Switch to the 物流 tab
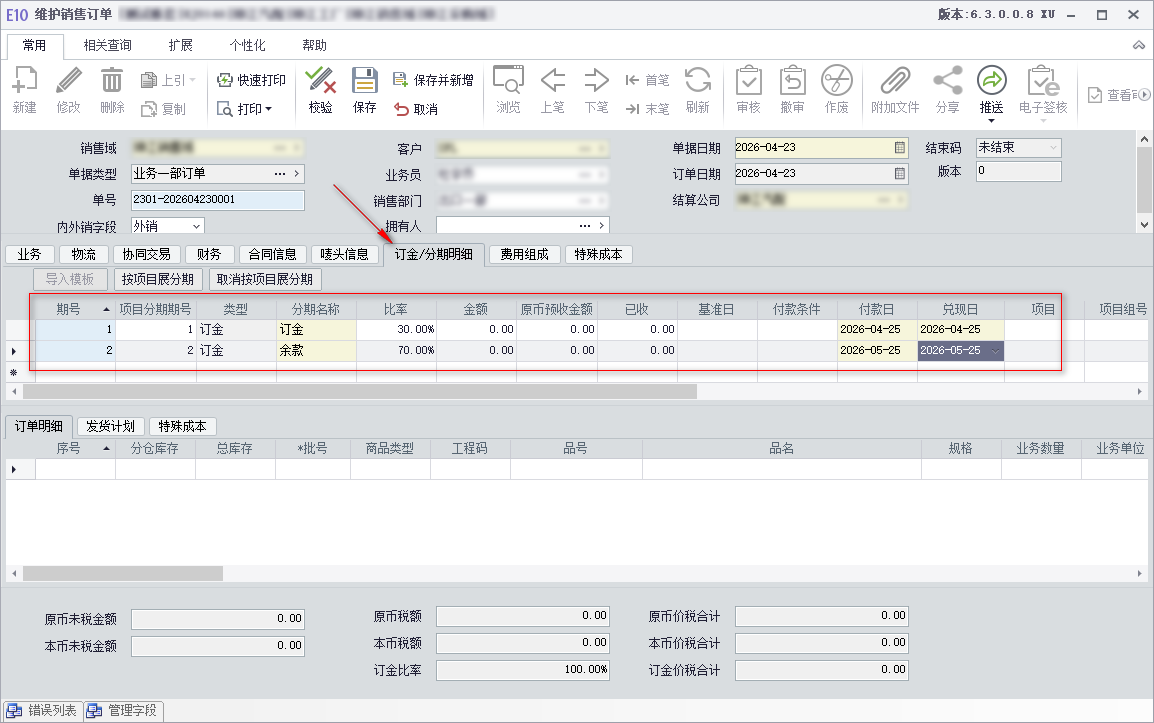 click(x=83, y=255)
